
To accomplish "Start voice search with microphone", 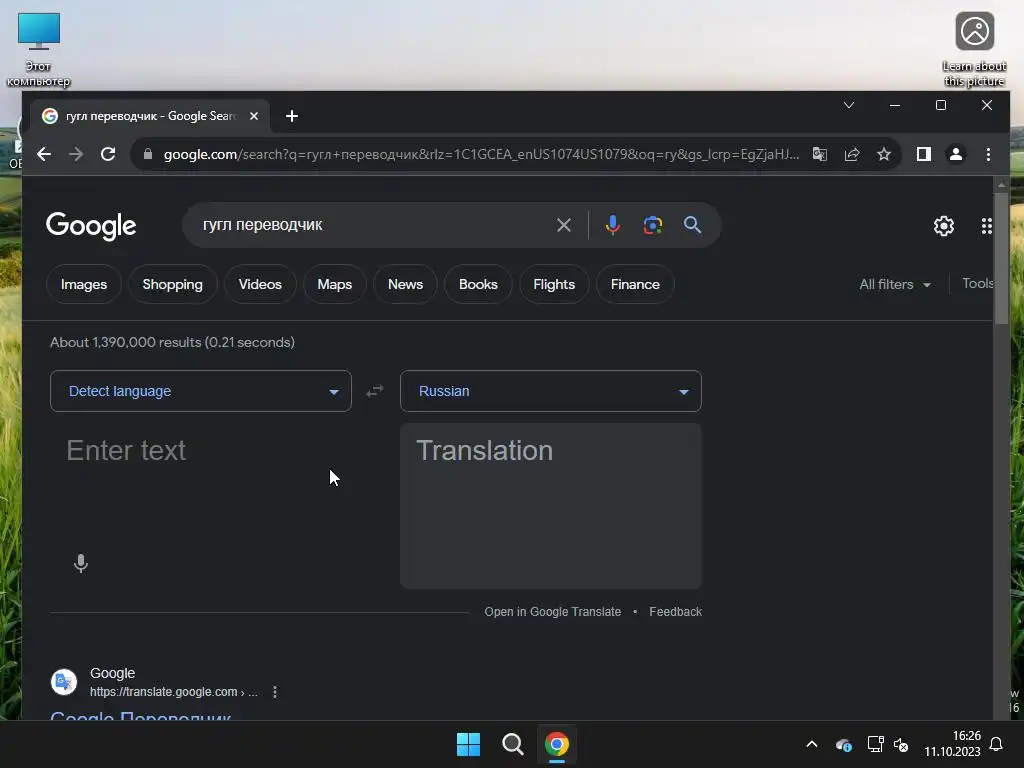I will point(613,225).
